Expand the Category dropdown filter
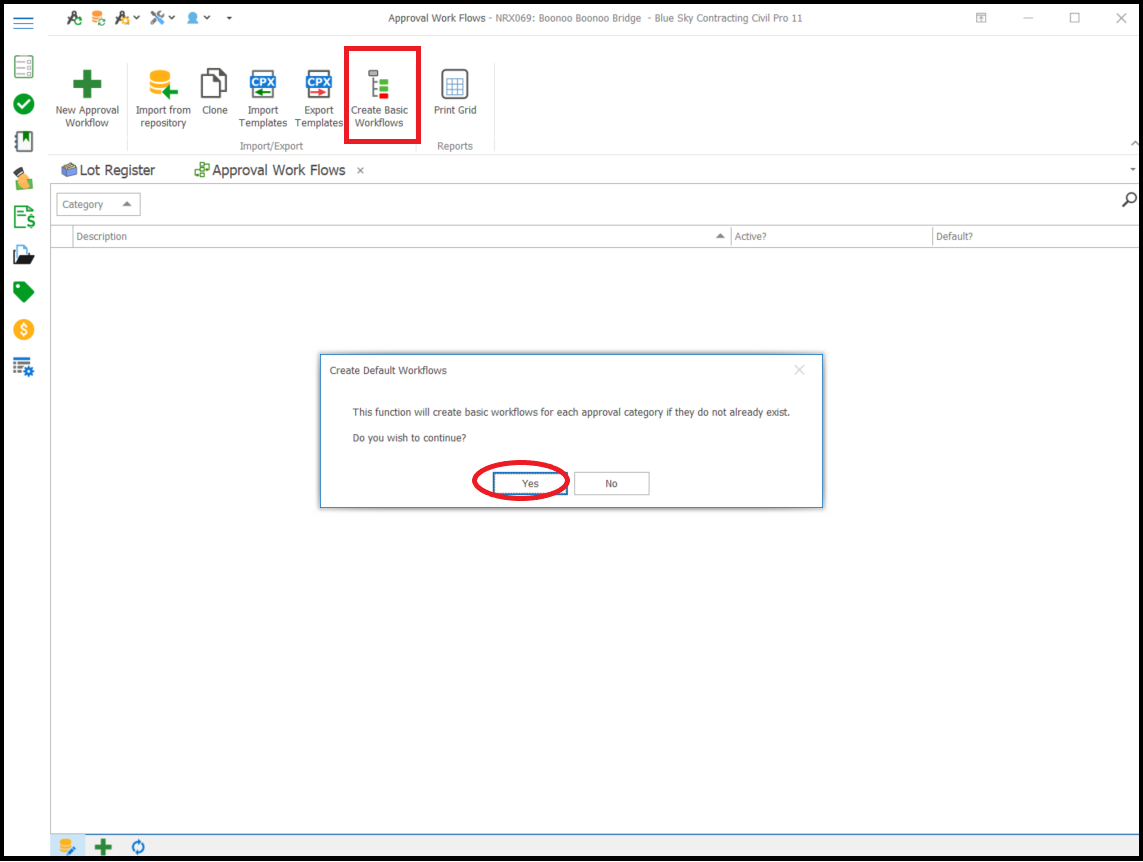This screenshot has height=862, width=1143. [98, 205]
